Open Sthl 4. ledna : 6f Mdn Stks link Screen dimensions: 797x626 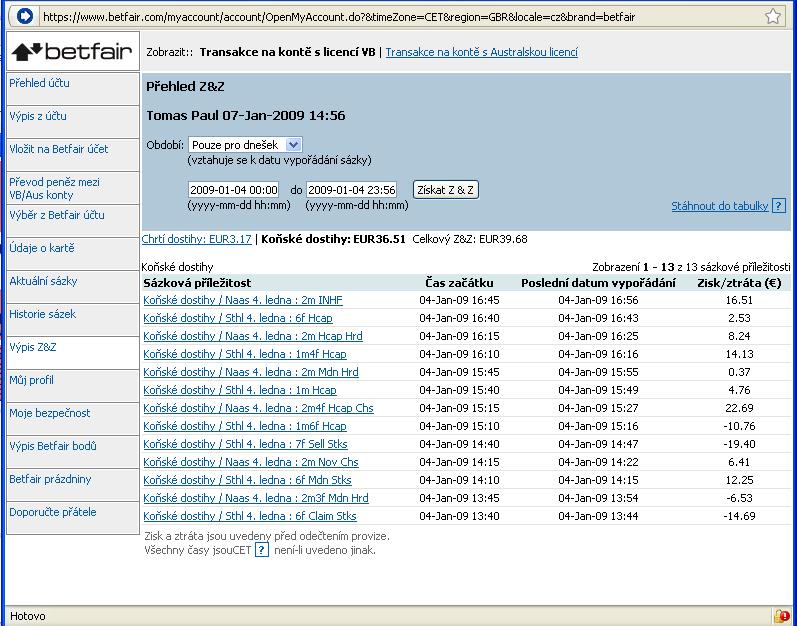(x=248, y=480)
